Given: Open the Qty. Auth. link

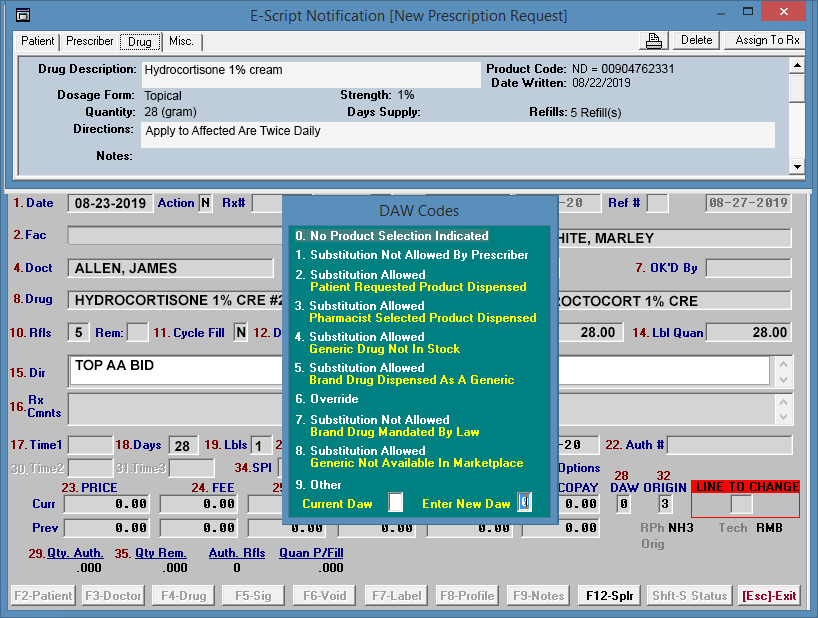Looking at the screenshot, I should pos(75,553).
